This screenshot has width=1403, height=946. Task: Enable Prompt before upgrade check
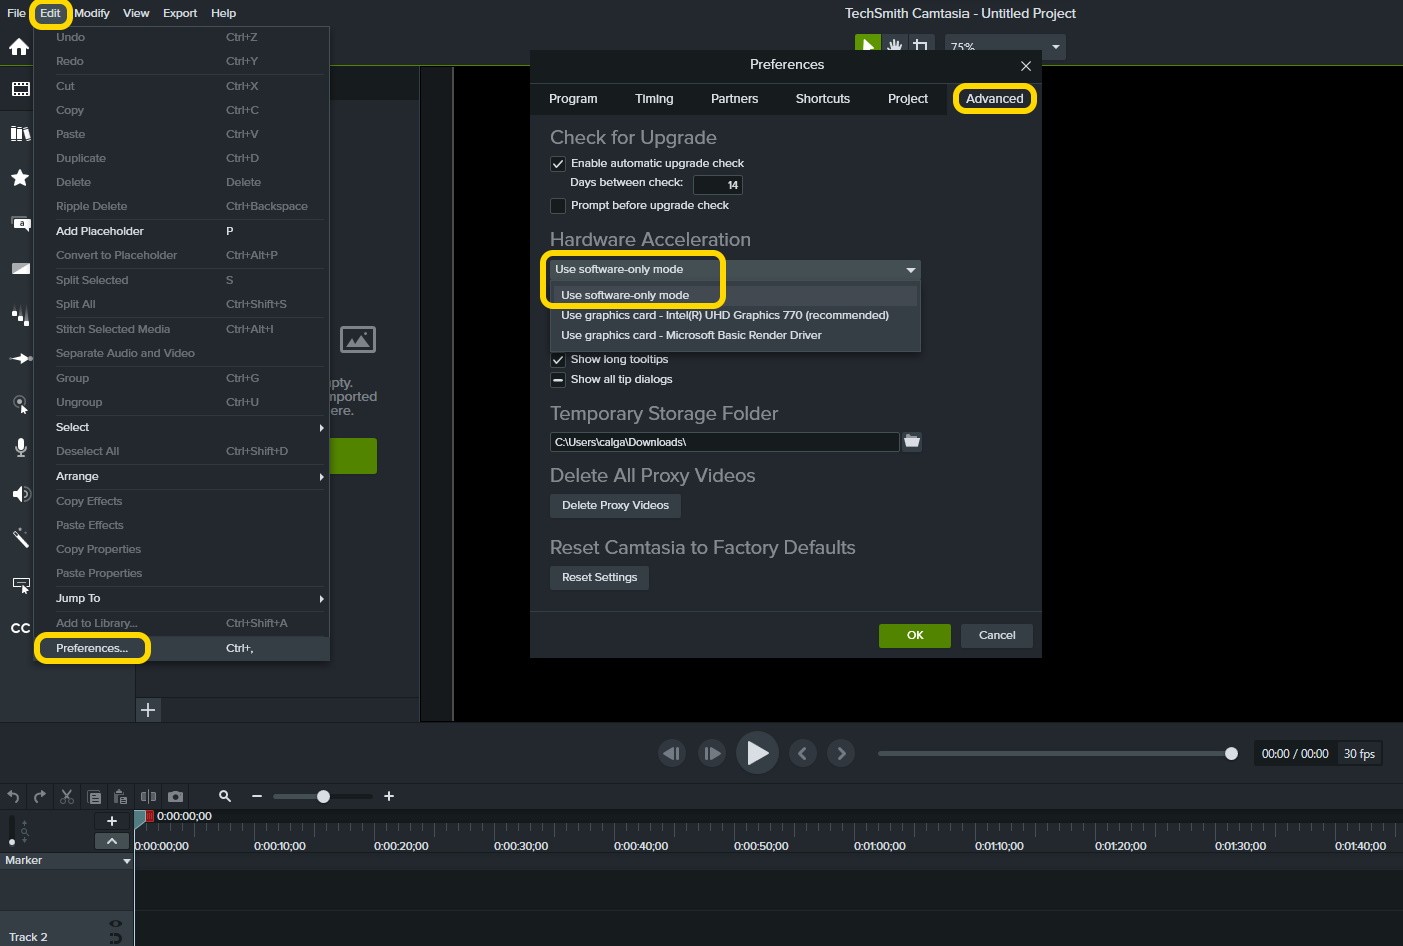pyautogui.click(x=558, y=206)
